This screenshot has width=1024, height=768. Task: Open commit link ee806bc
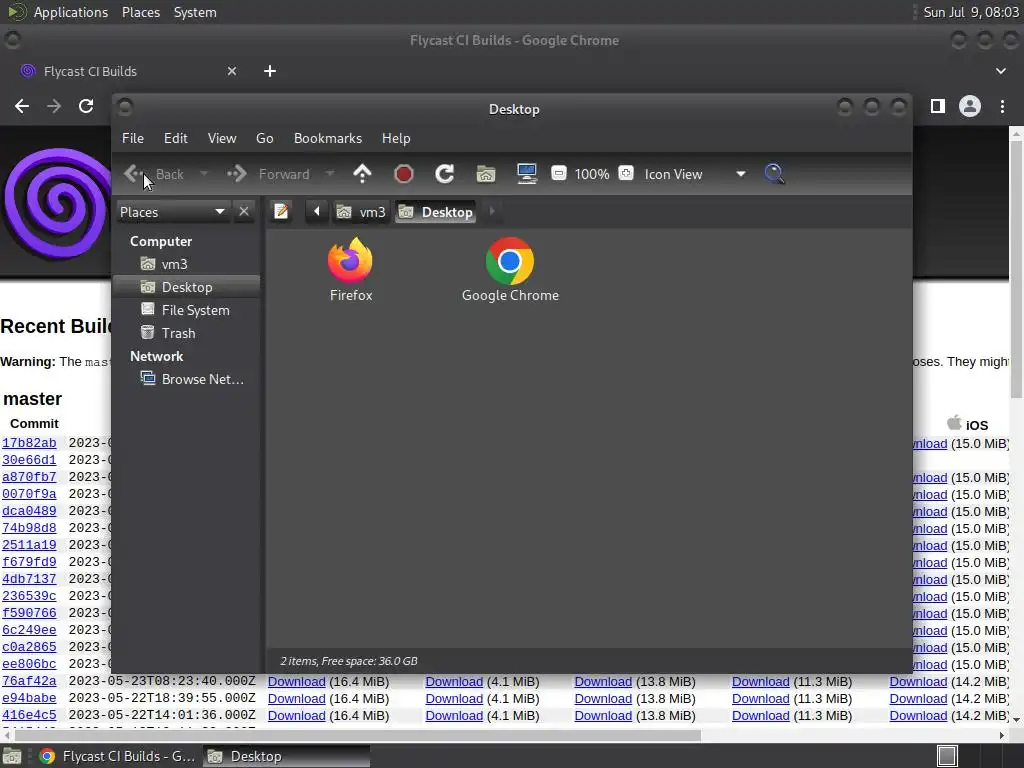click(x=29, y=664)
